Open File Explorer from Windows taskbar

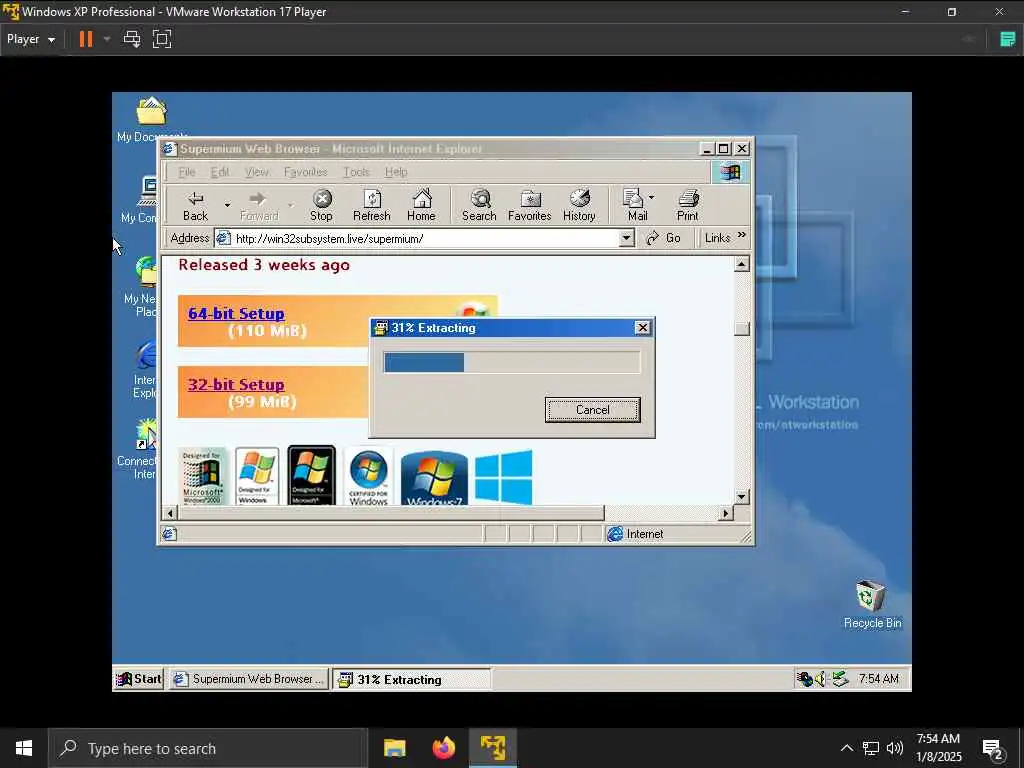(x=394, y=748)
